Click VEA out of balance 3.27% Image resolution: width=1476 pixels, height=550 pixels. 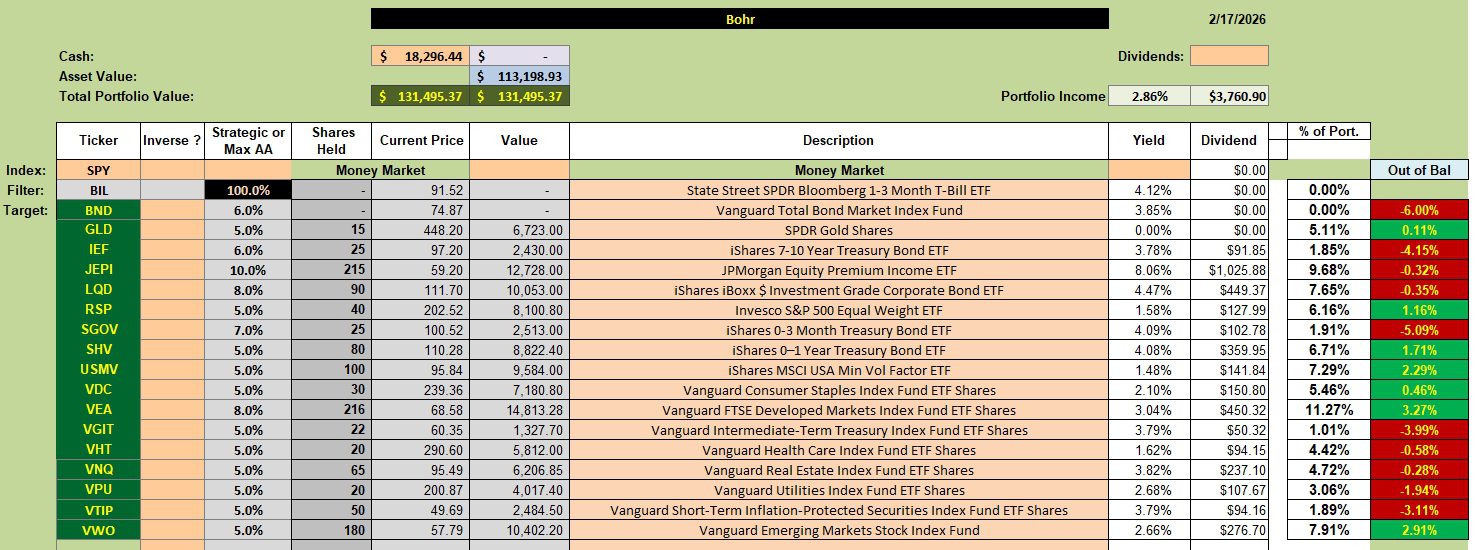pyautogui.click(x=1420, y=410)
